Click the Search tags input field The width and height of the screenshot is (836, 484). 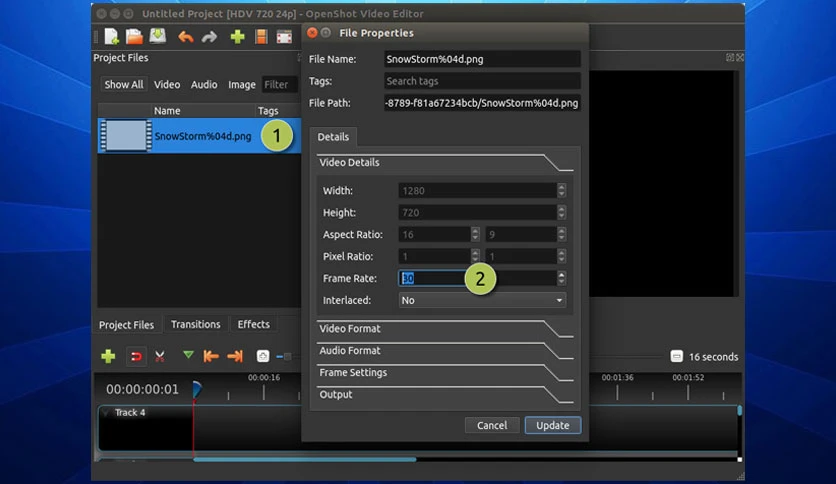(x=482, y=81)
